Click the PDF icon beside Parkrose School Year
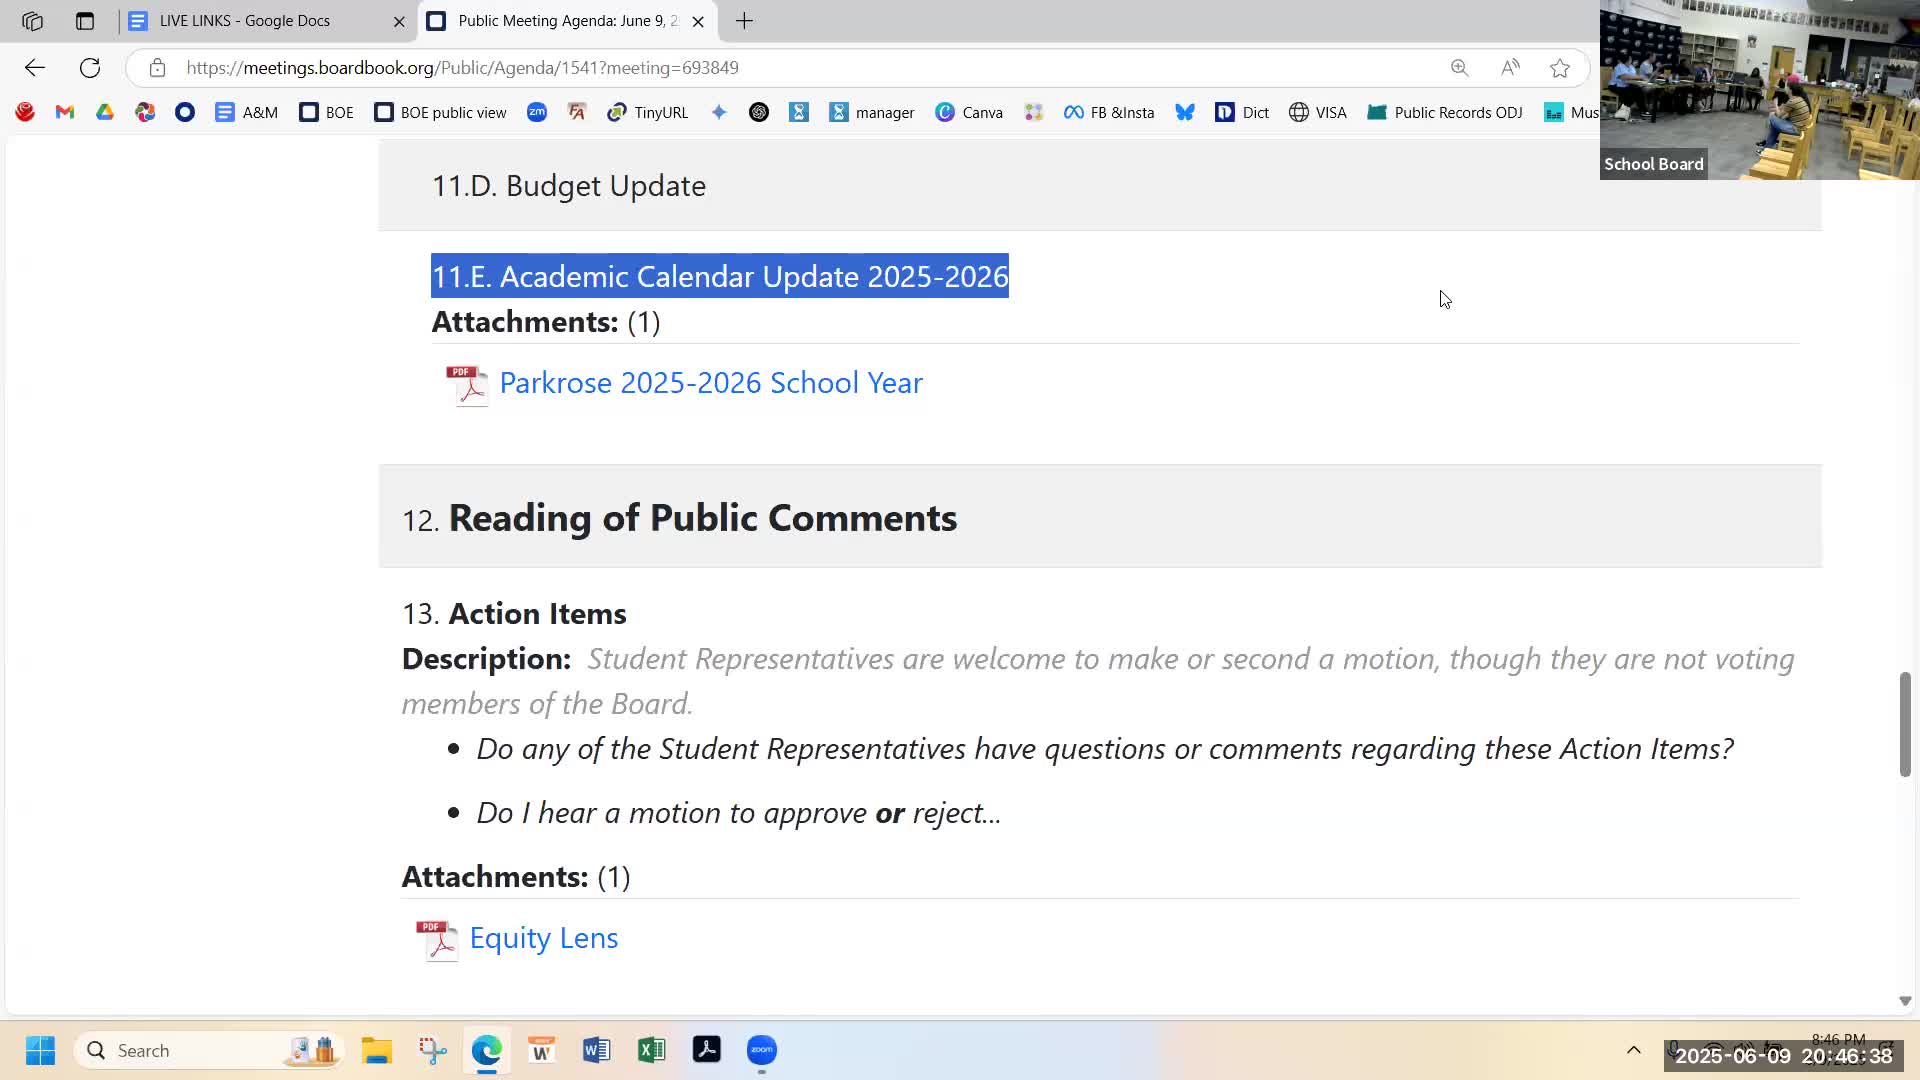Screen dimensions: 1920x1080 click(467, 385)
